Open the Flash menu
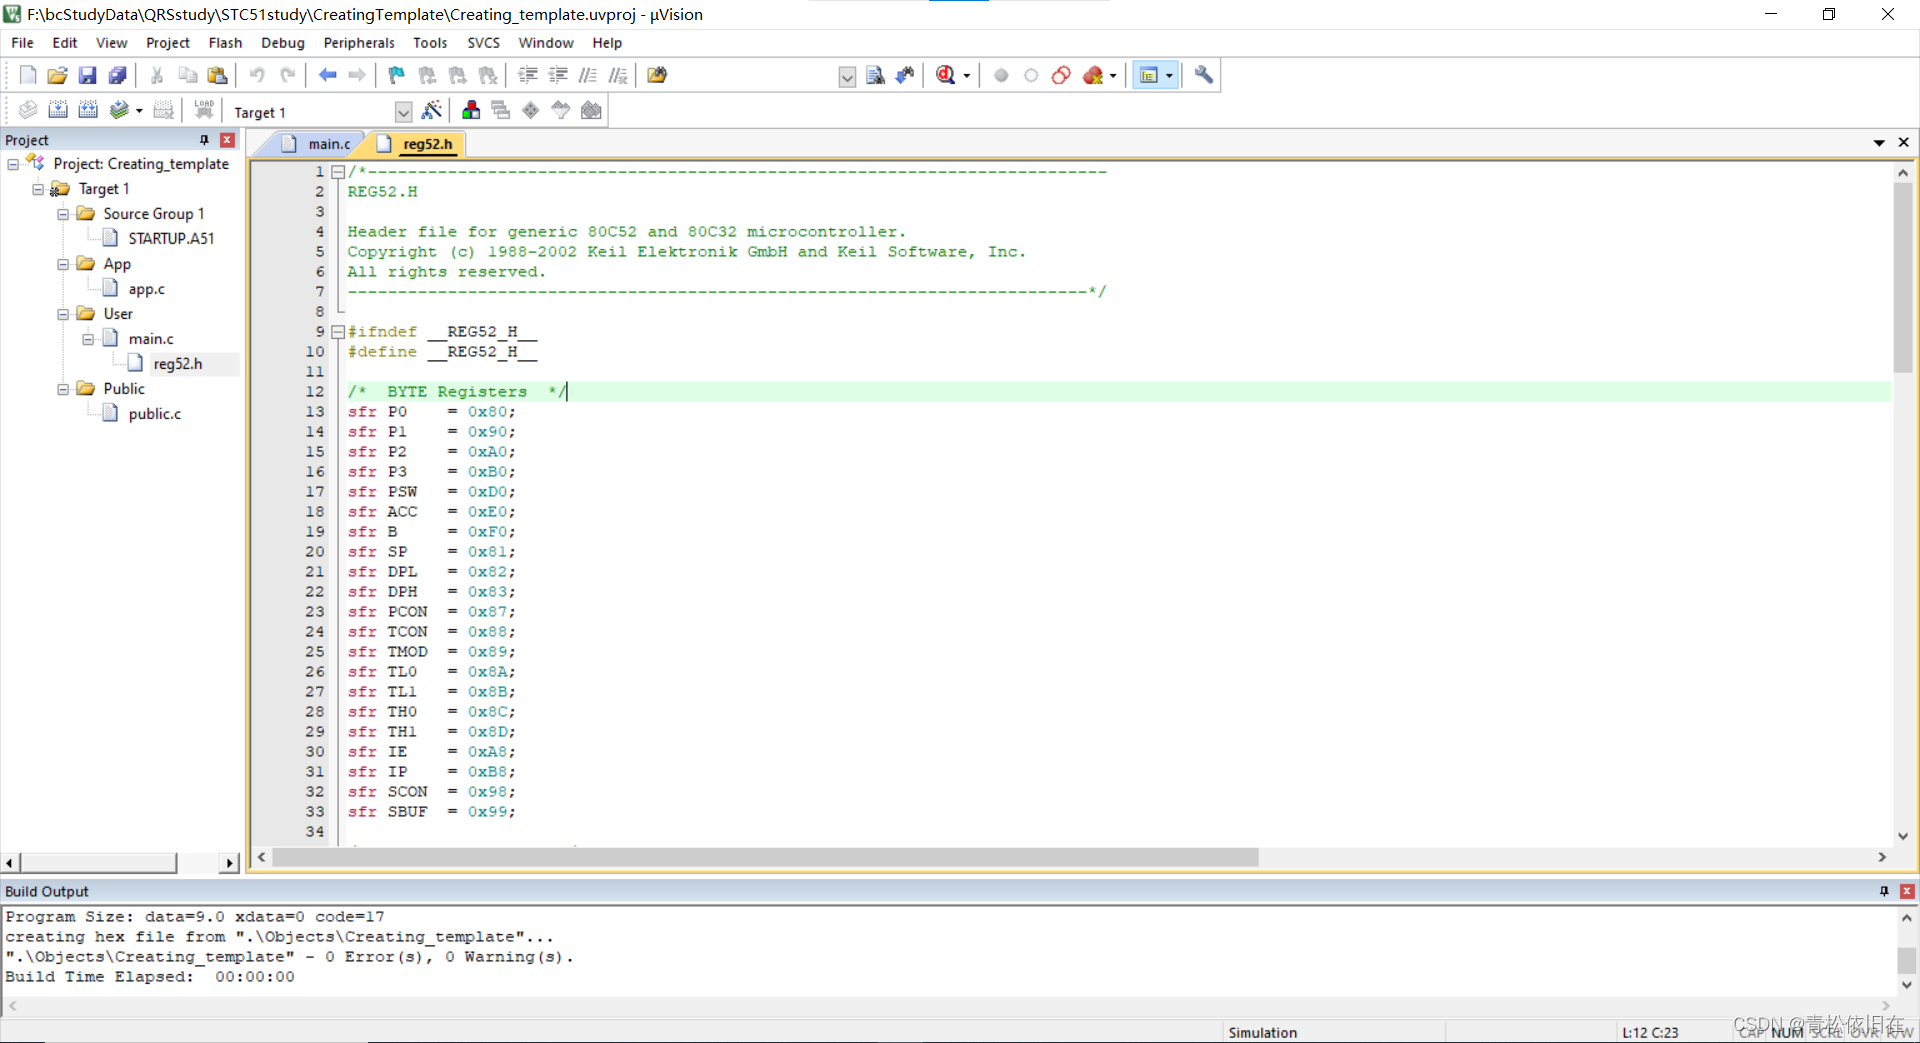The width and height of the screenshot is (1920, 1043). (x=225, y=43)
